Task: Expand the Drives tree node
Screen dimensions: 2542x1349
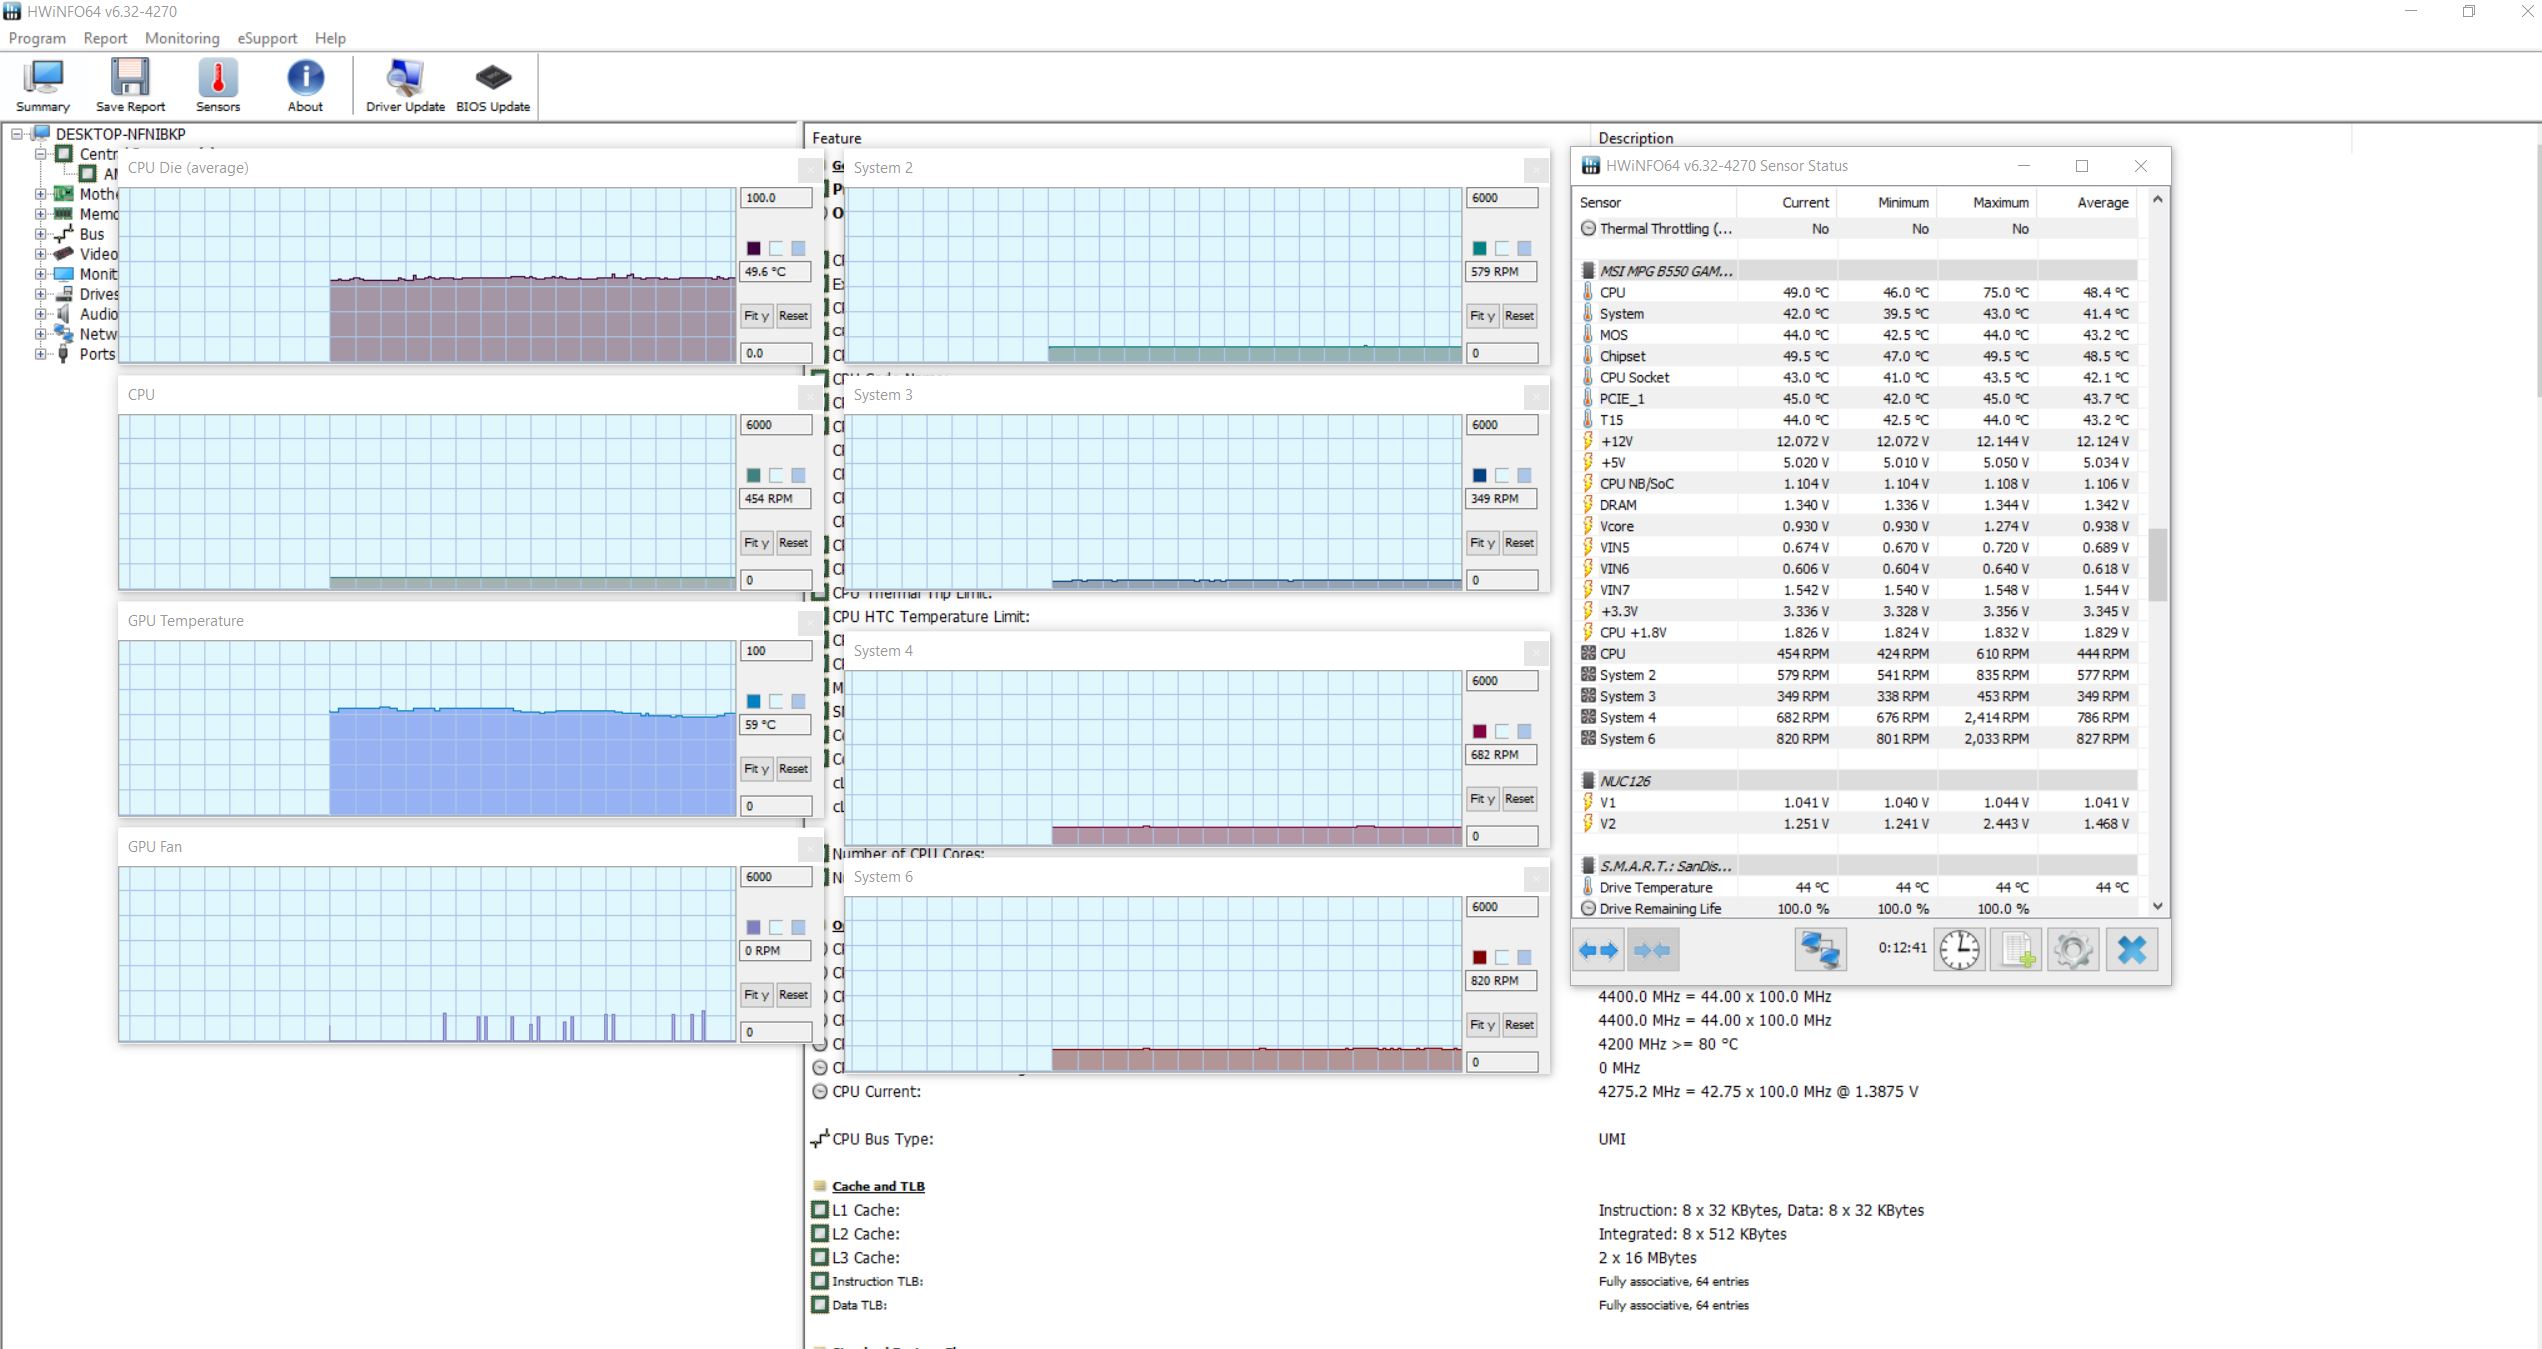Action: pyautogui.click(x=40, y=294)
